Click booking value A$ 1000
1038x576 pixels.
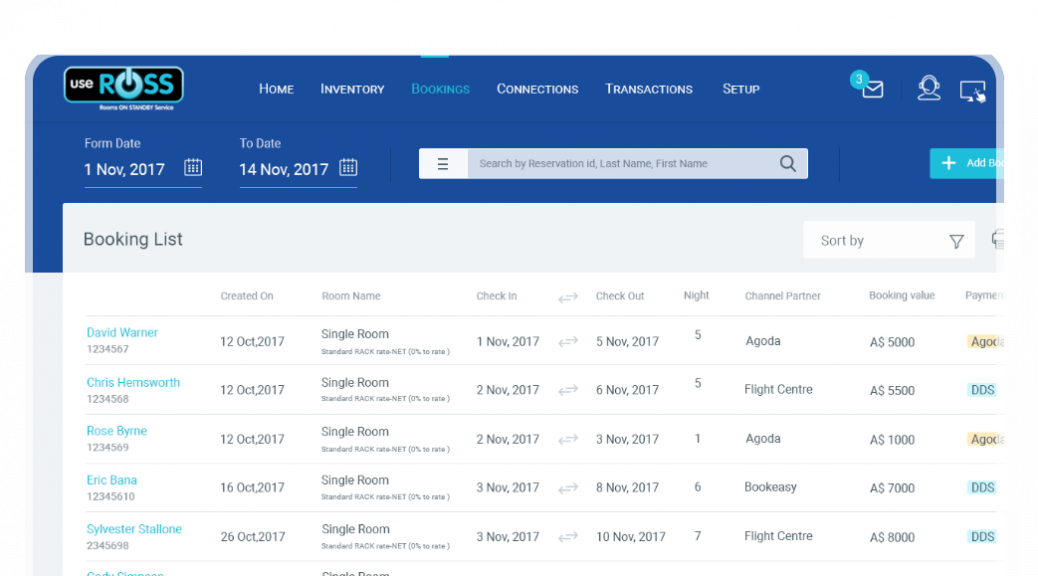892,440
